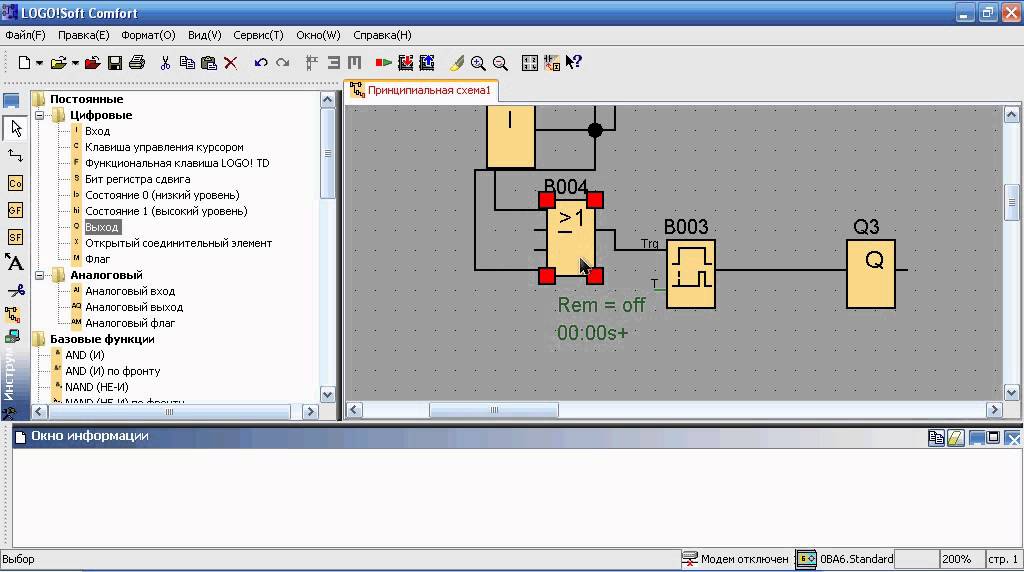Download program PC to LOGO
Image resolution: width=1024 pixels, height=572 pixels.
(406, 63)
